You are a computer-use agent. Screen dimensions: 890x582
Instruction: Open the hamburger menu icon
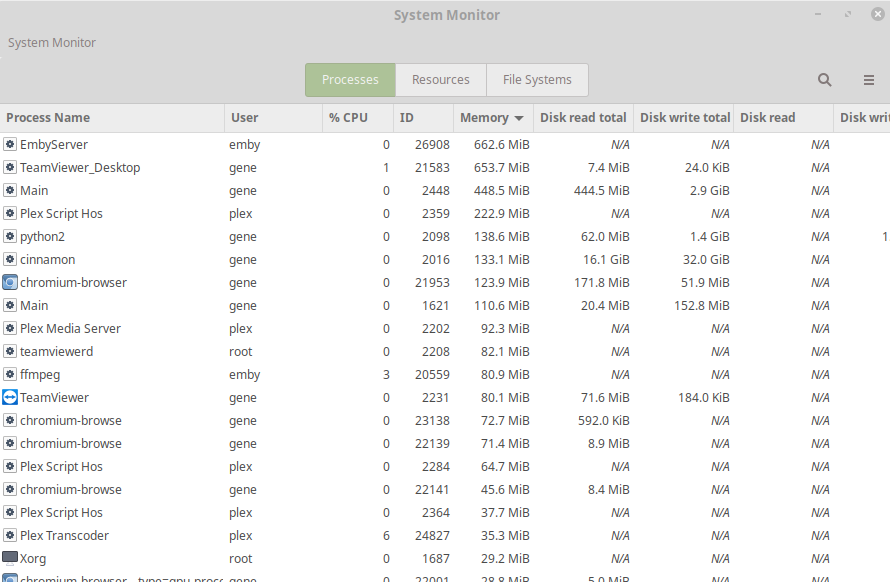click(869, 80)
